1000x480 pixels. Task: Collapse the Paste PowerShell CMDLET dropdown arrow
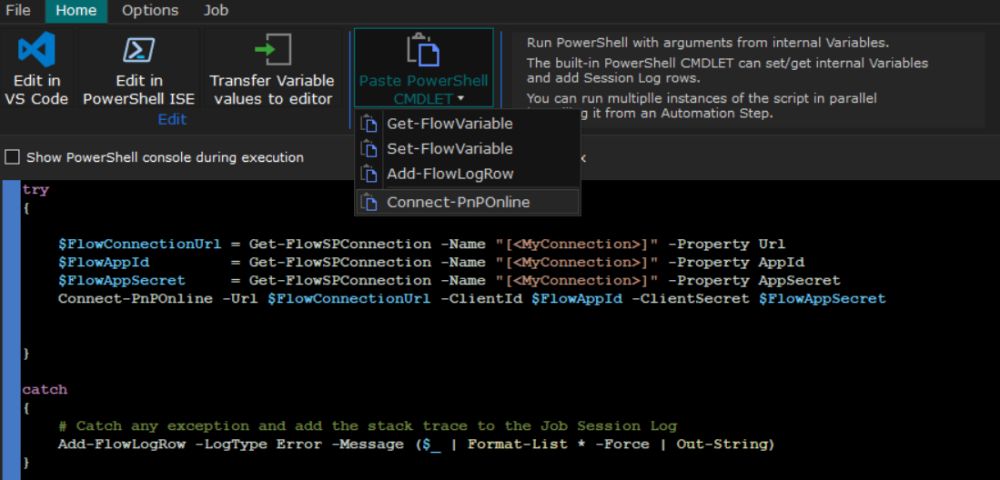(x=461, y=98)
